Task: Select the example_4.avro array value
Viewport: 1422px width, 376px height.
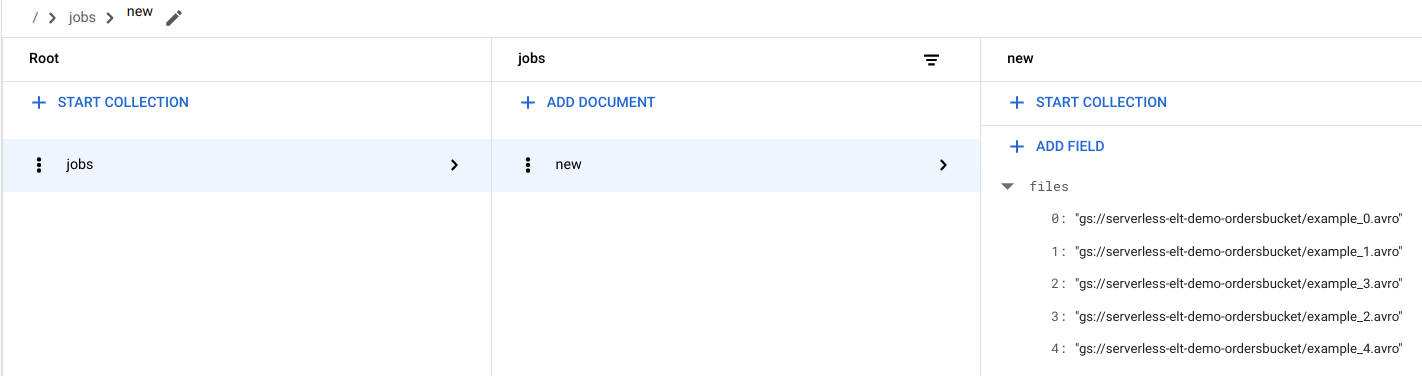Action: coord(1239,349)
